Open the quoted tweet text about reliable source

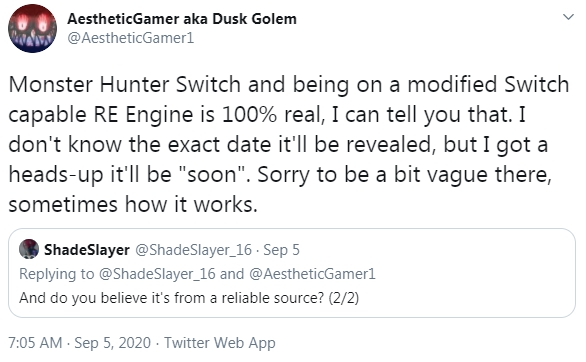pyautogui.click(x=189, y=298)
